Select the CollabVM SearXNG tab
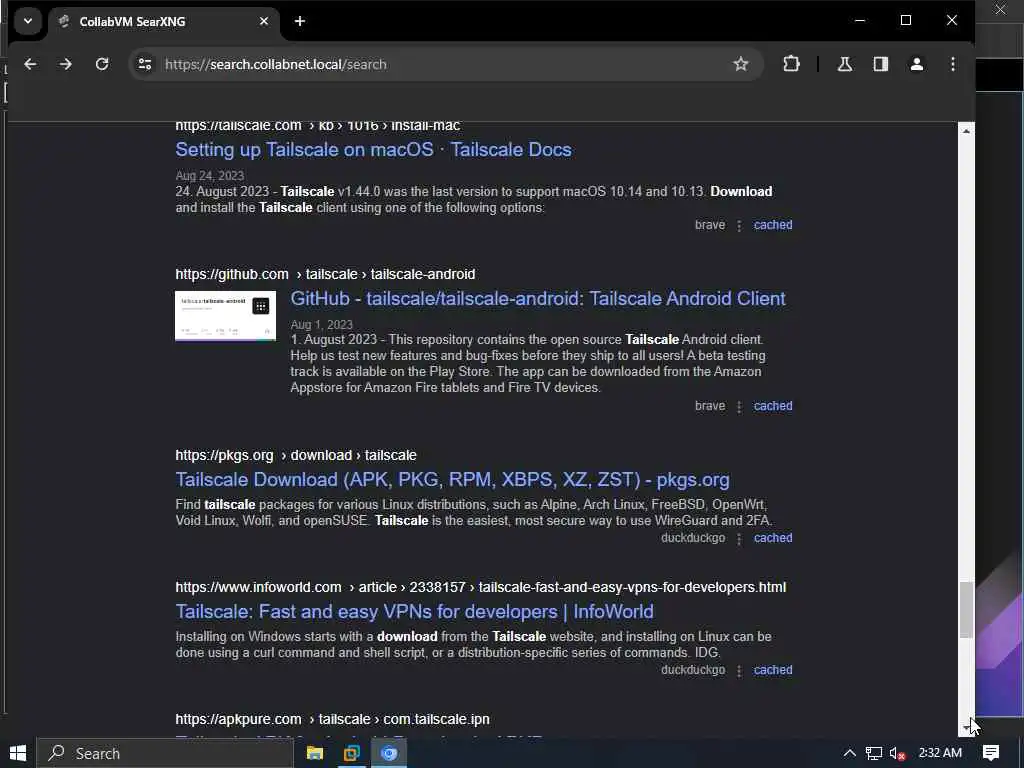Image resolution: width=1024 pixels, height=768 pixels. coord(163,22)
